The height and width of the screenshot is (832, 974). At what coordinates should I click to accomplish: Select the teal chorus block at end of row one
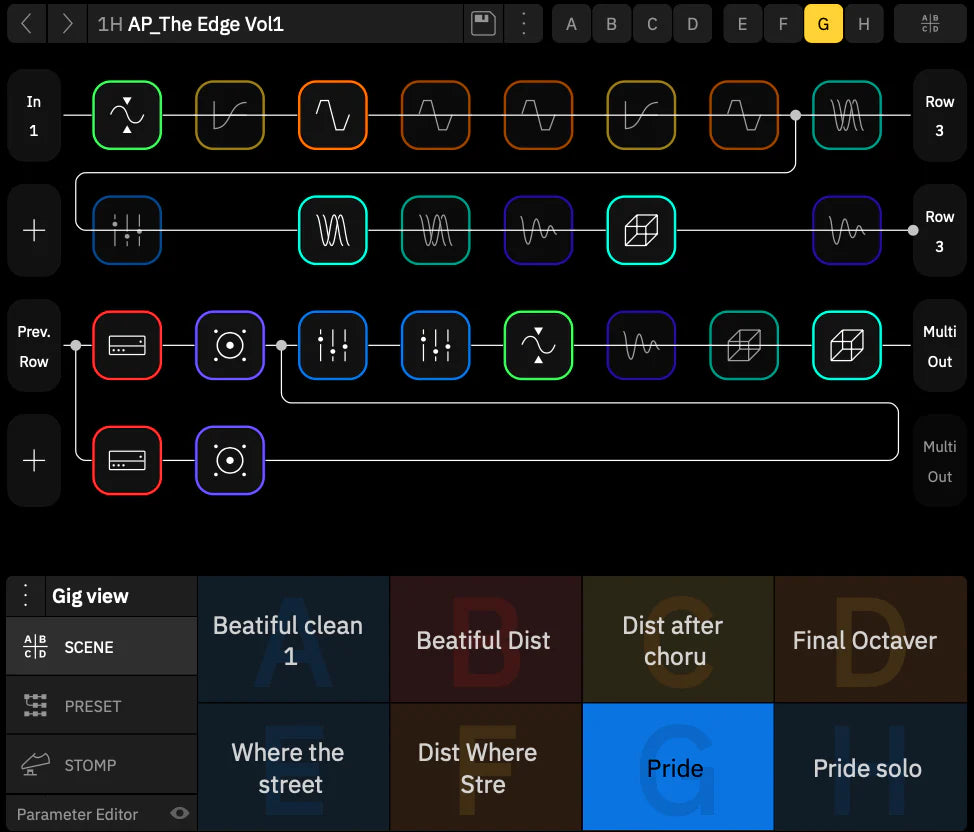tap(846, 115)
